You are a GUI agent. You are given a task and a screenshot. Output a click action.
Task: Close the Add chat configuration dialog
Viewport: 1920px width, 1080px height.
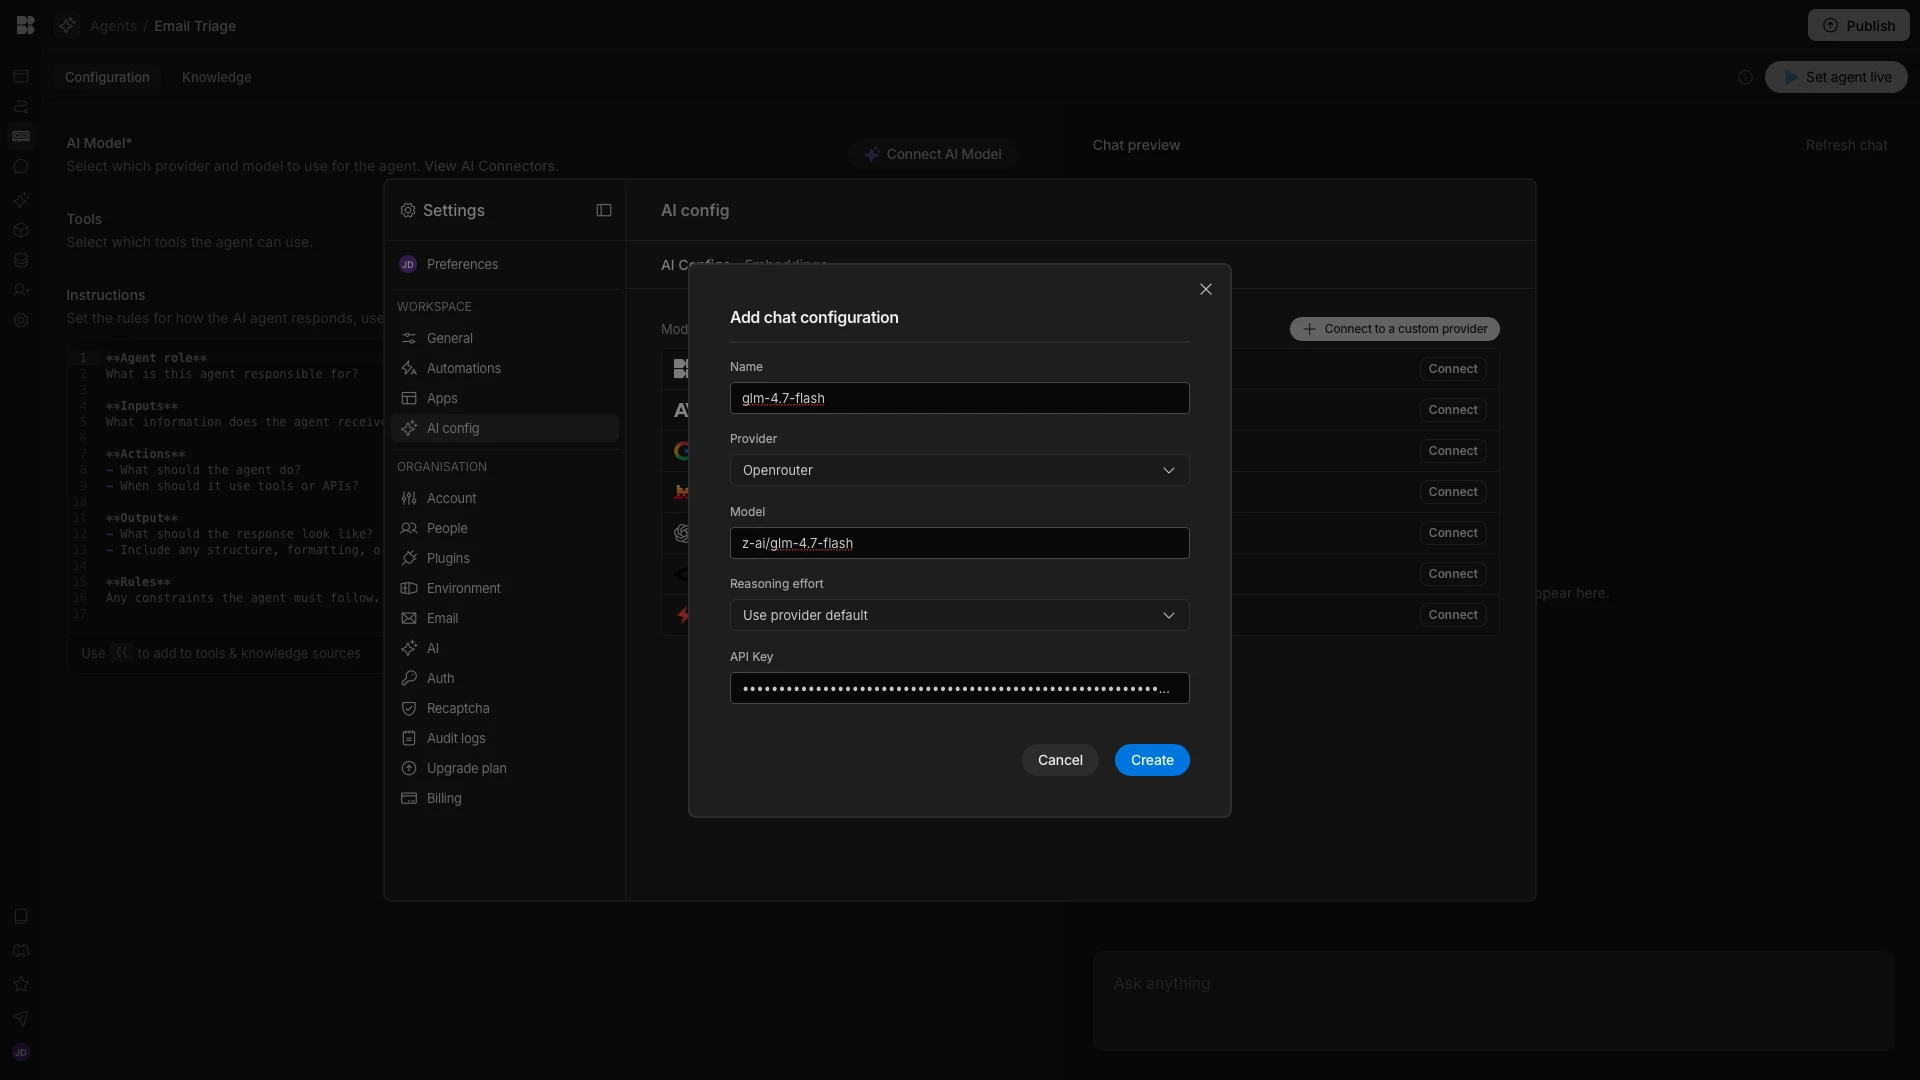point(1206,289)
